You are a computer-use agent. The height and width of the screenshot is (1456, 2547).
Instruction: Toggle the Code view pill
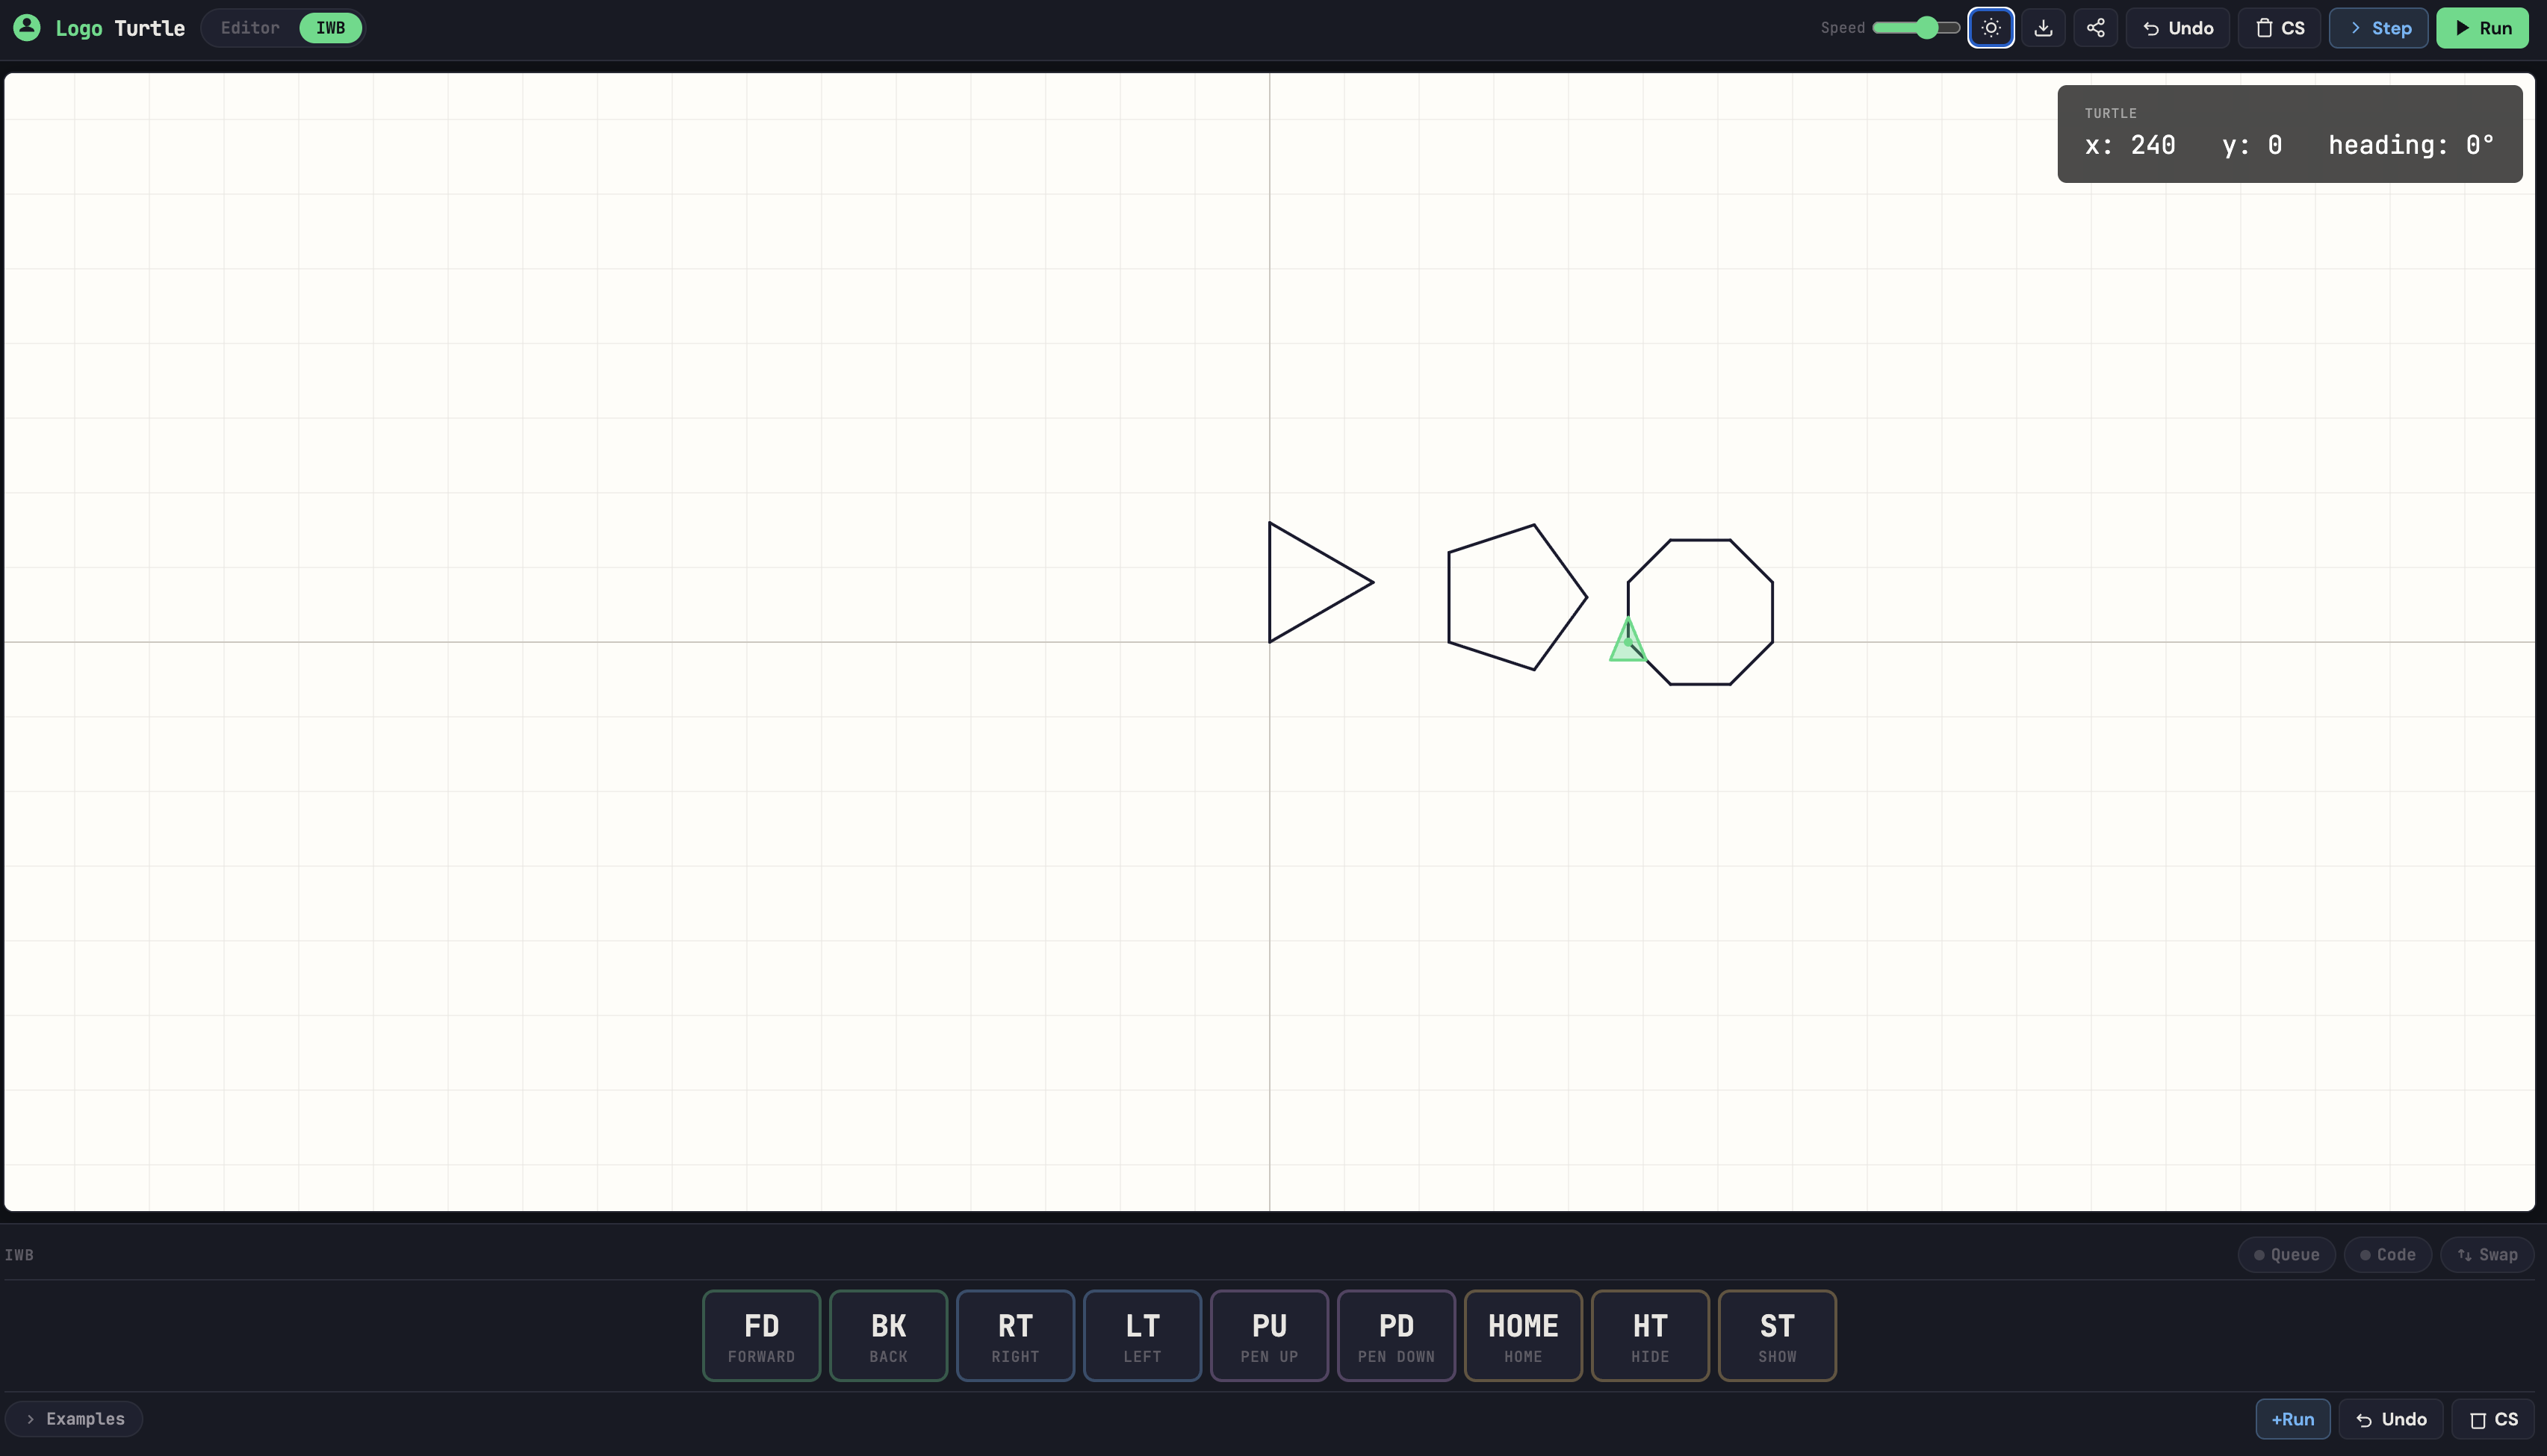pos(2388,1254)
